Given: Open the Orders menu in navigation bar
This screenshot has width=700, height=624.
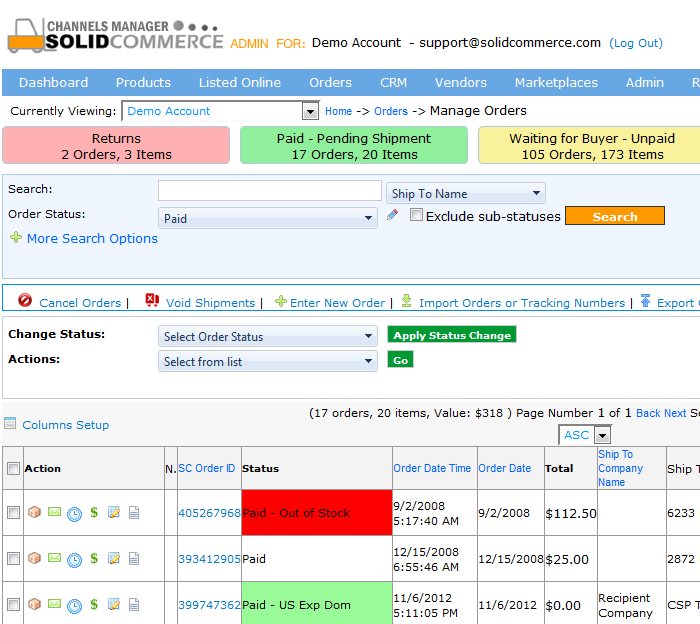Looking at the screenshot, I should coord(330,83).
